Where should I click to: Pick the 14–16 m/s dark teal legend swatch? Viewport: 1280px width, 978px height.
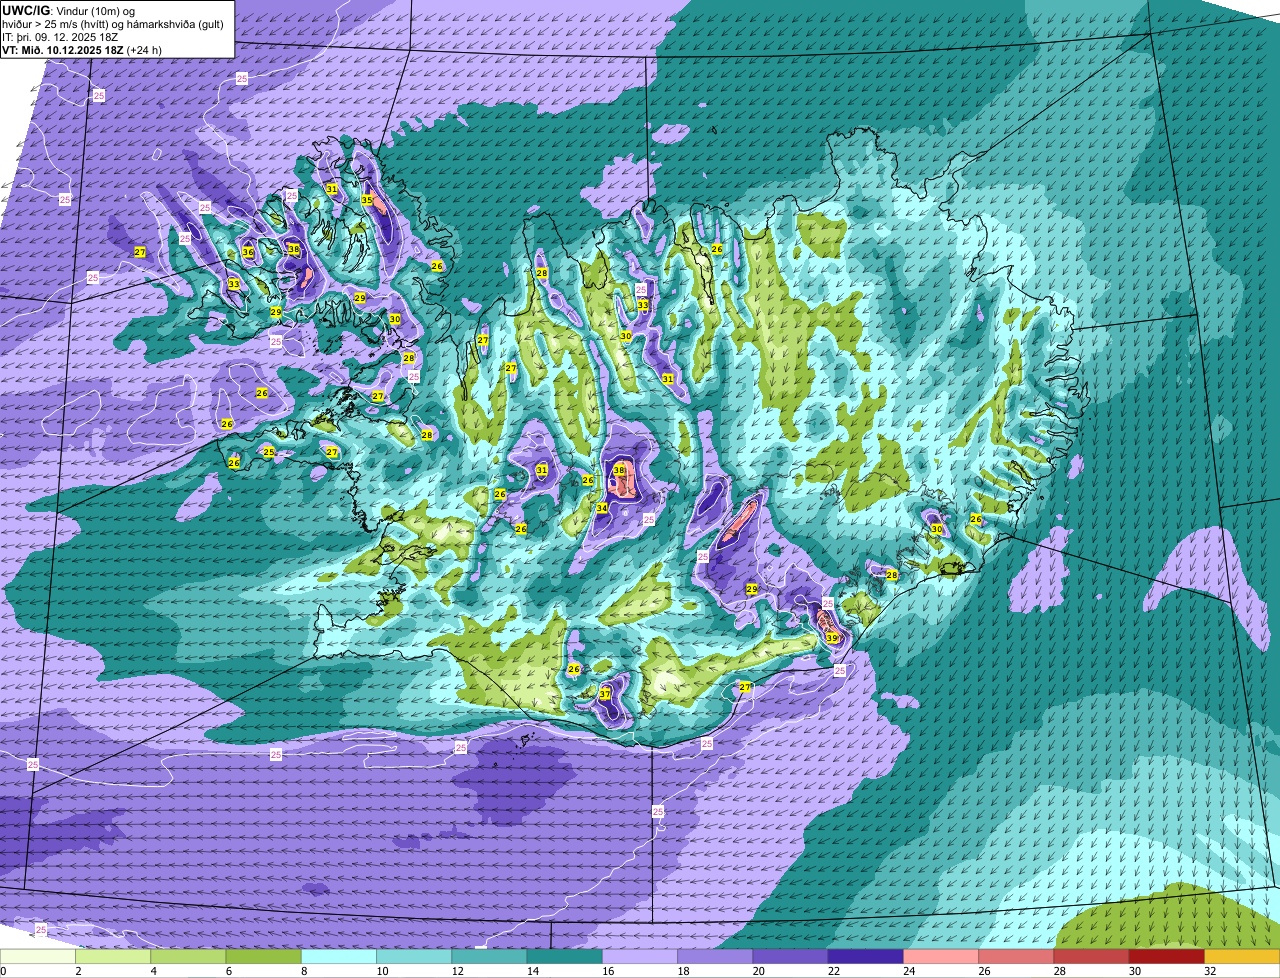pos(565,956)
